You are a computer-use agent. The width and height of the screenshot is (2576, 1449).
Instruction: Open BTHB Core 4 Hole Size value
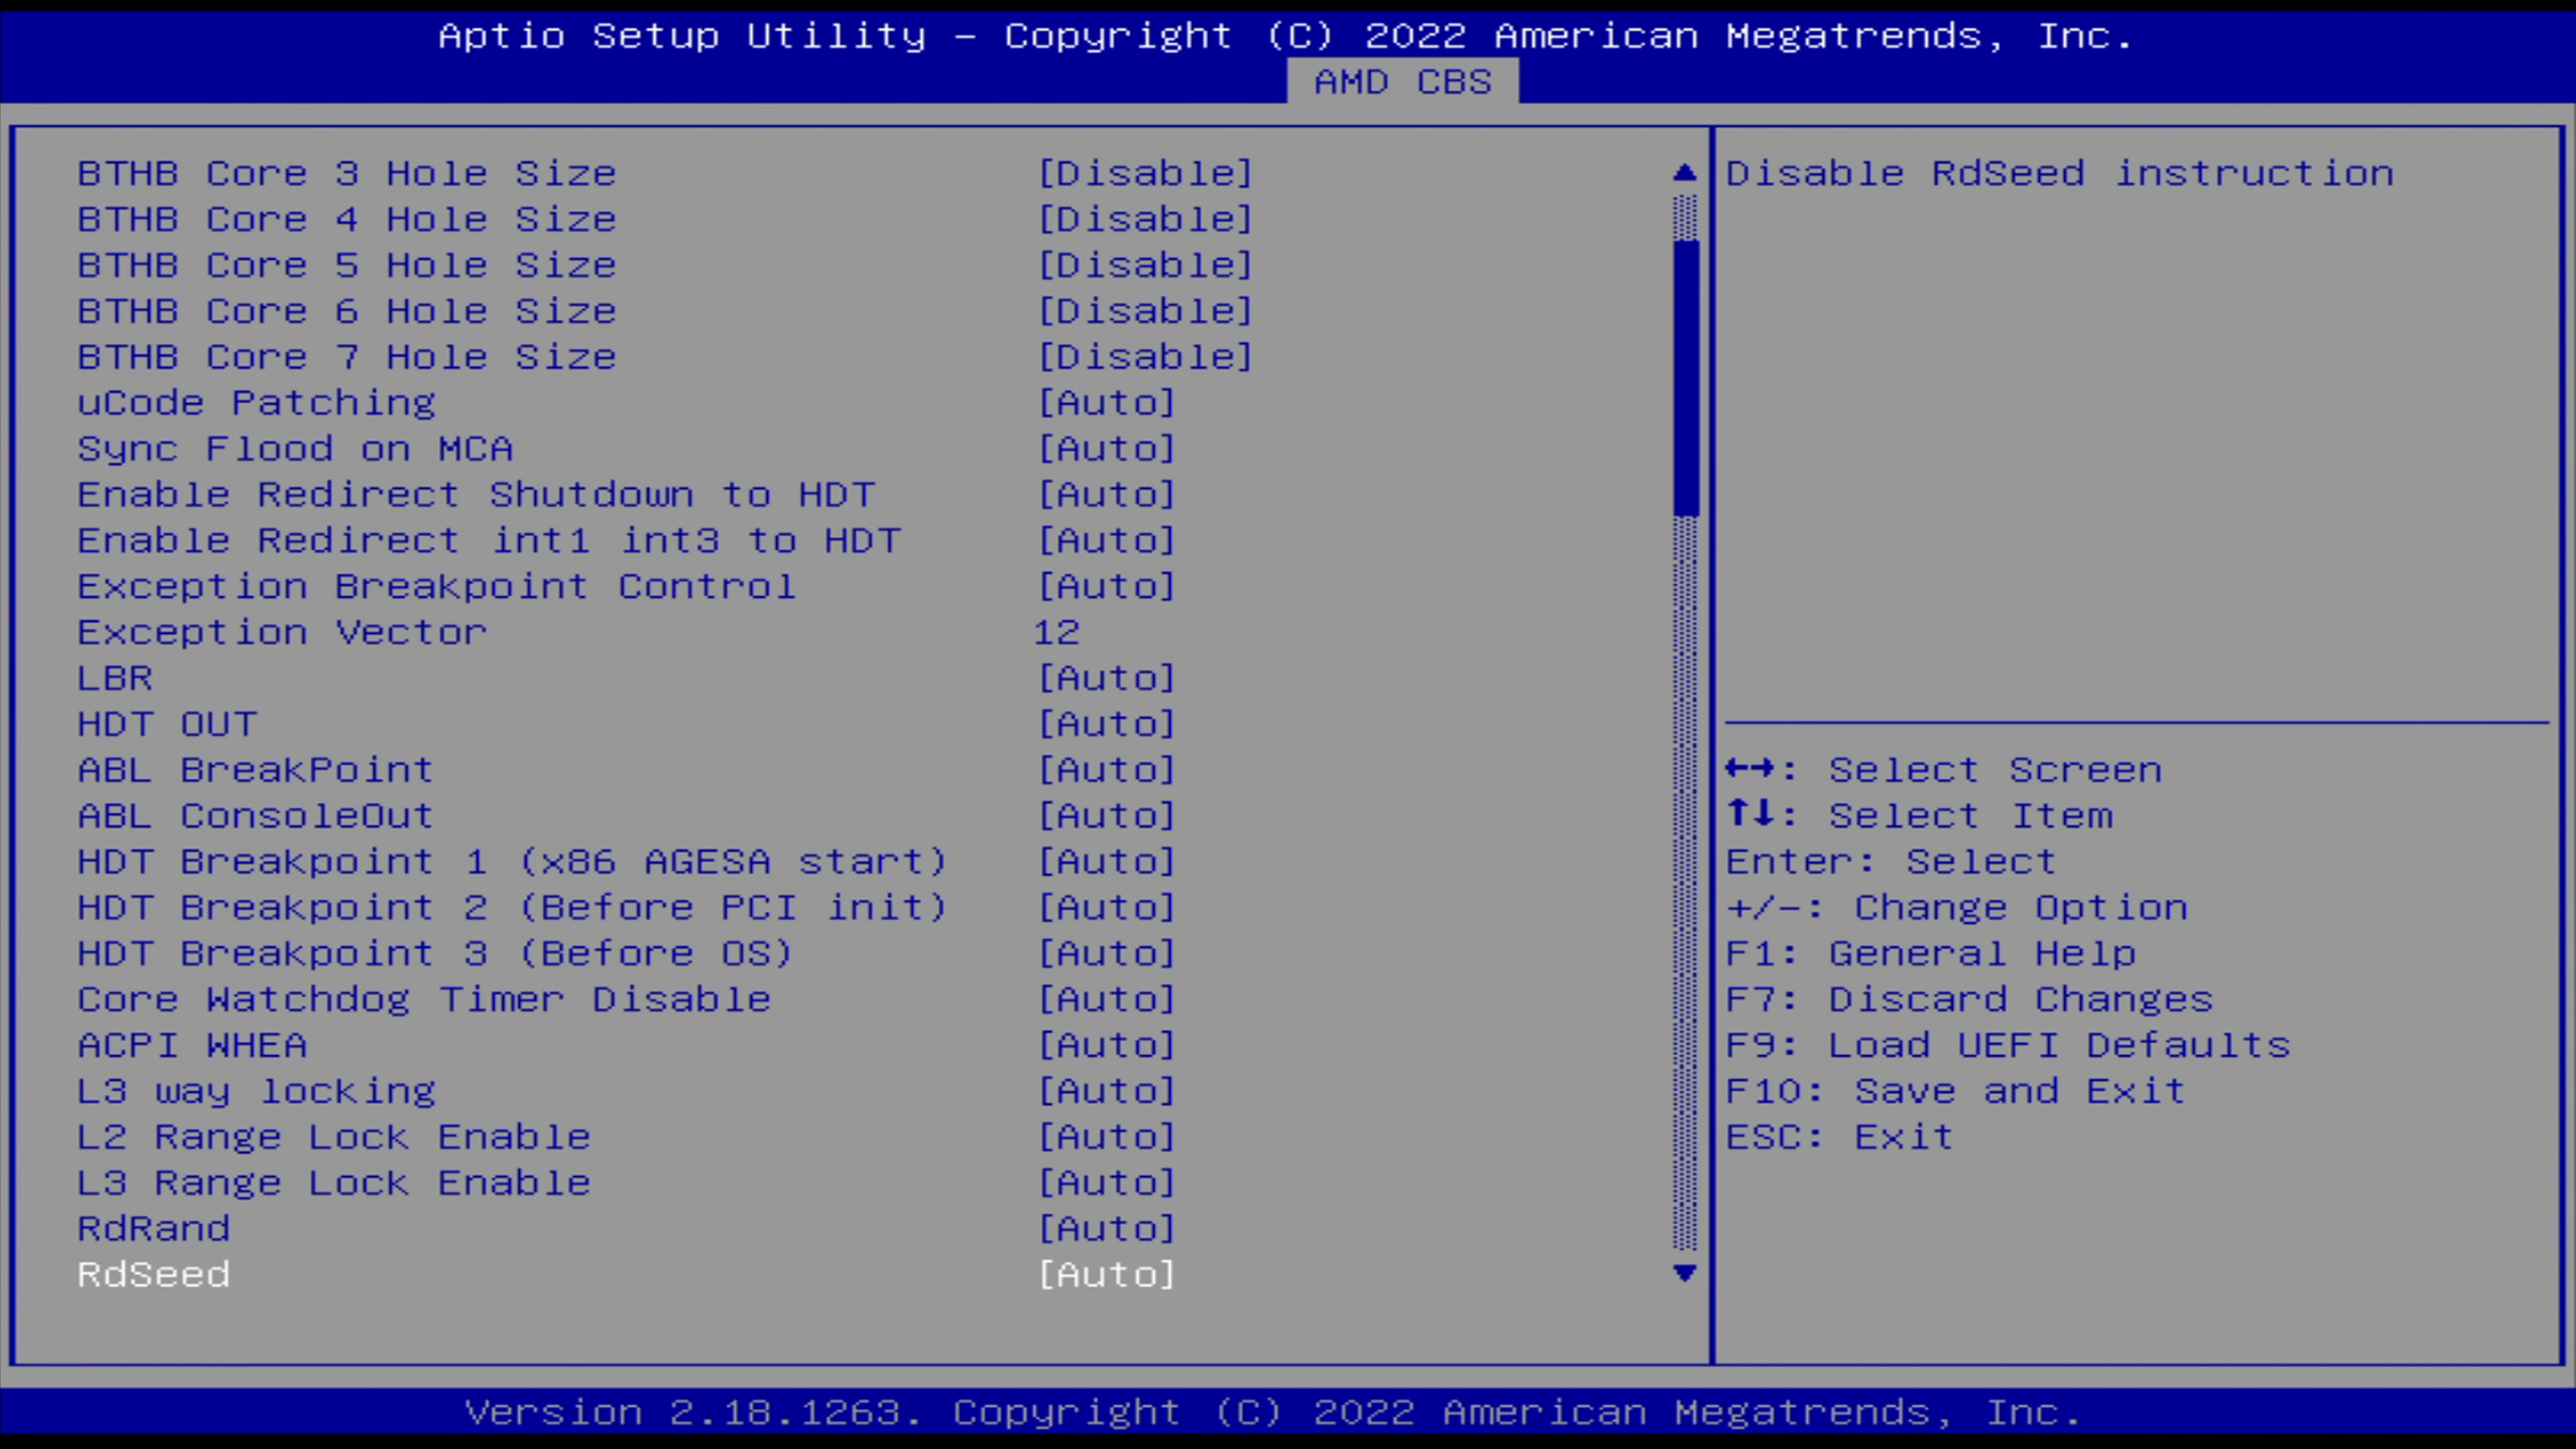(1145, 219)
